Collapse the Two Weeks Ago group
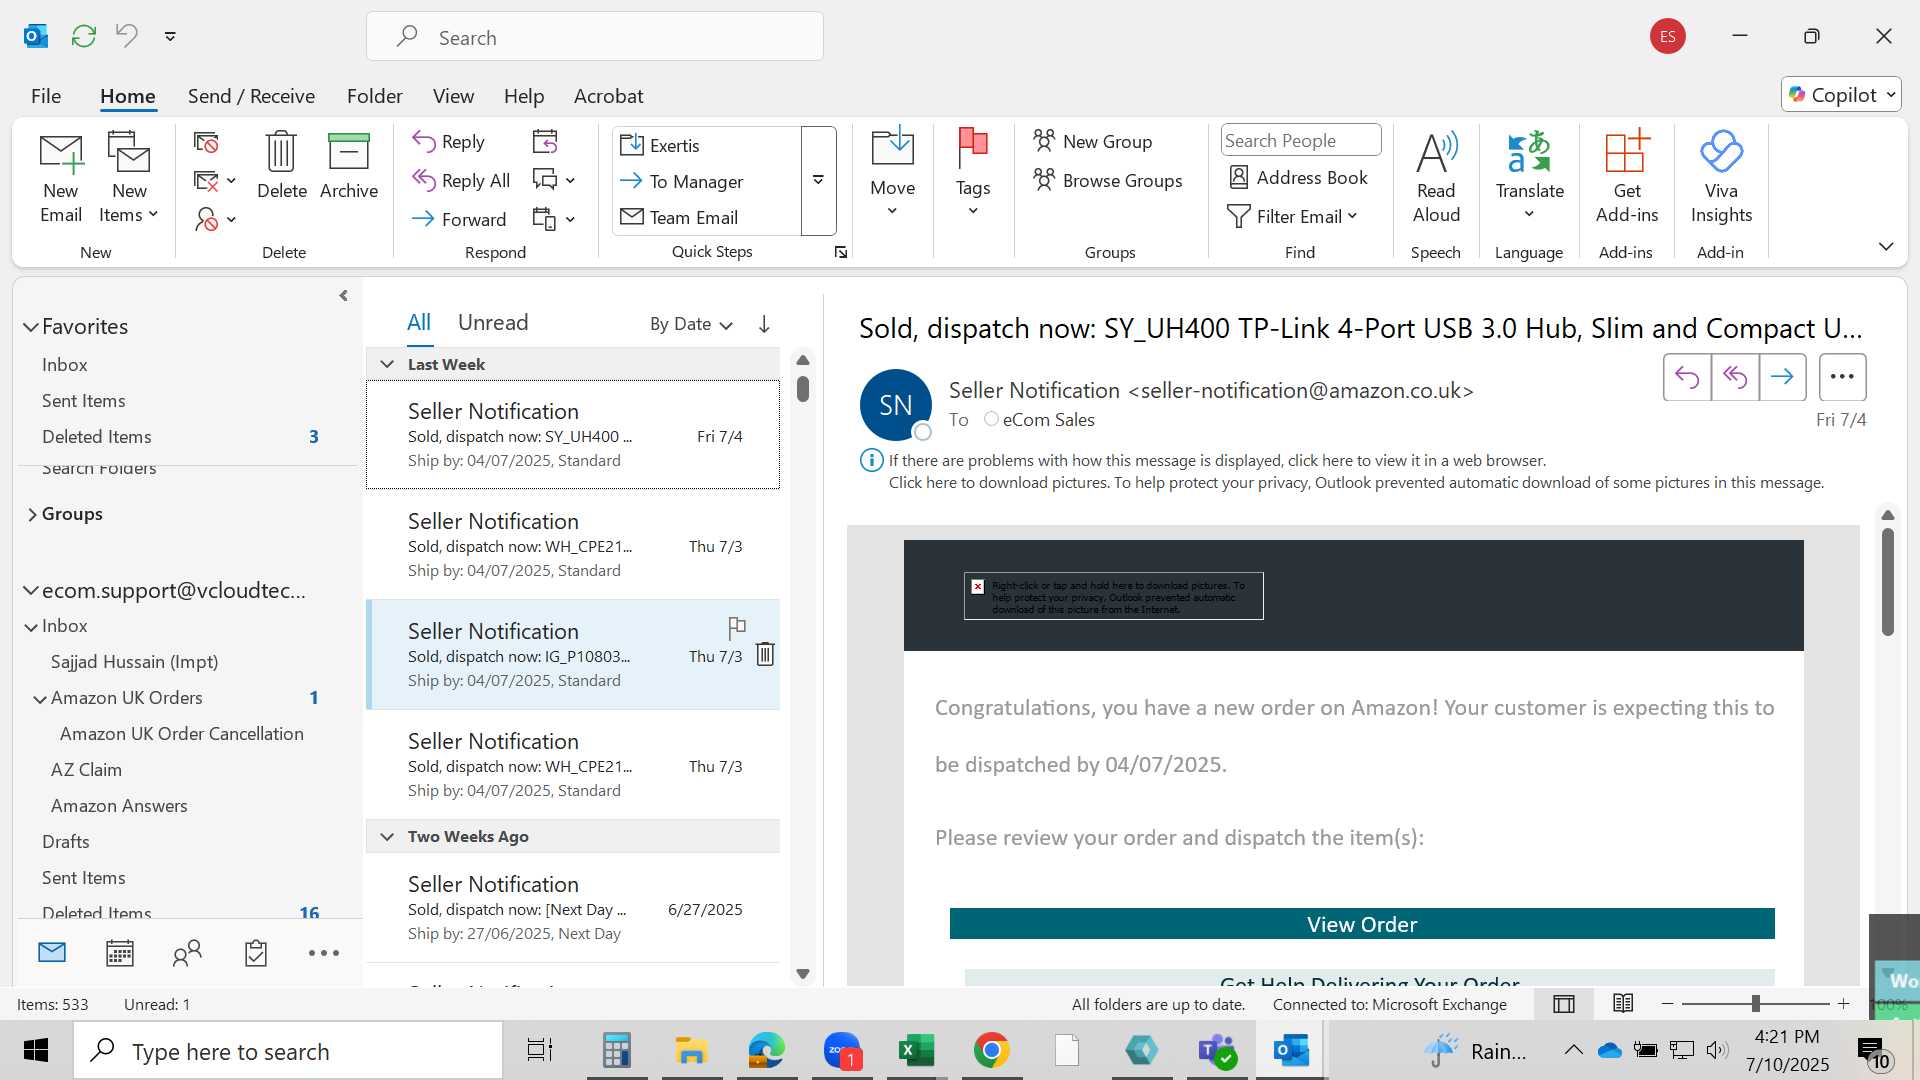Viewport: 1920px width, 1080px height. [x=387, y=837]
